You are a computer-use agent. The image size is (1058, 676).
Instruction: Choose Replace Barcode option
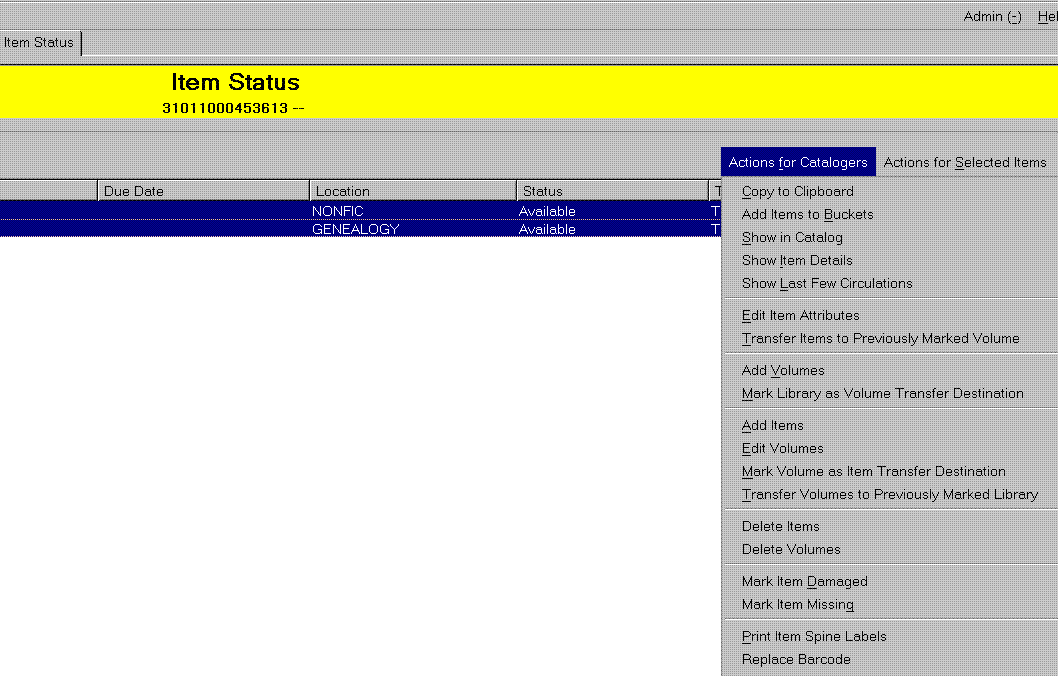point(796,659)
